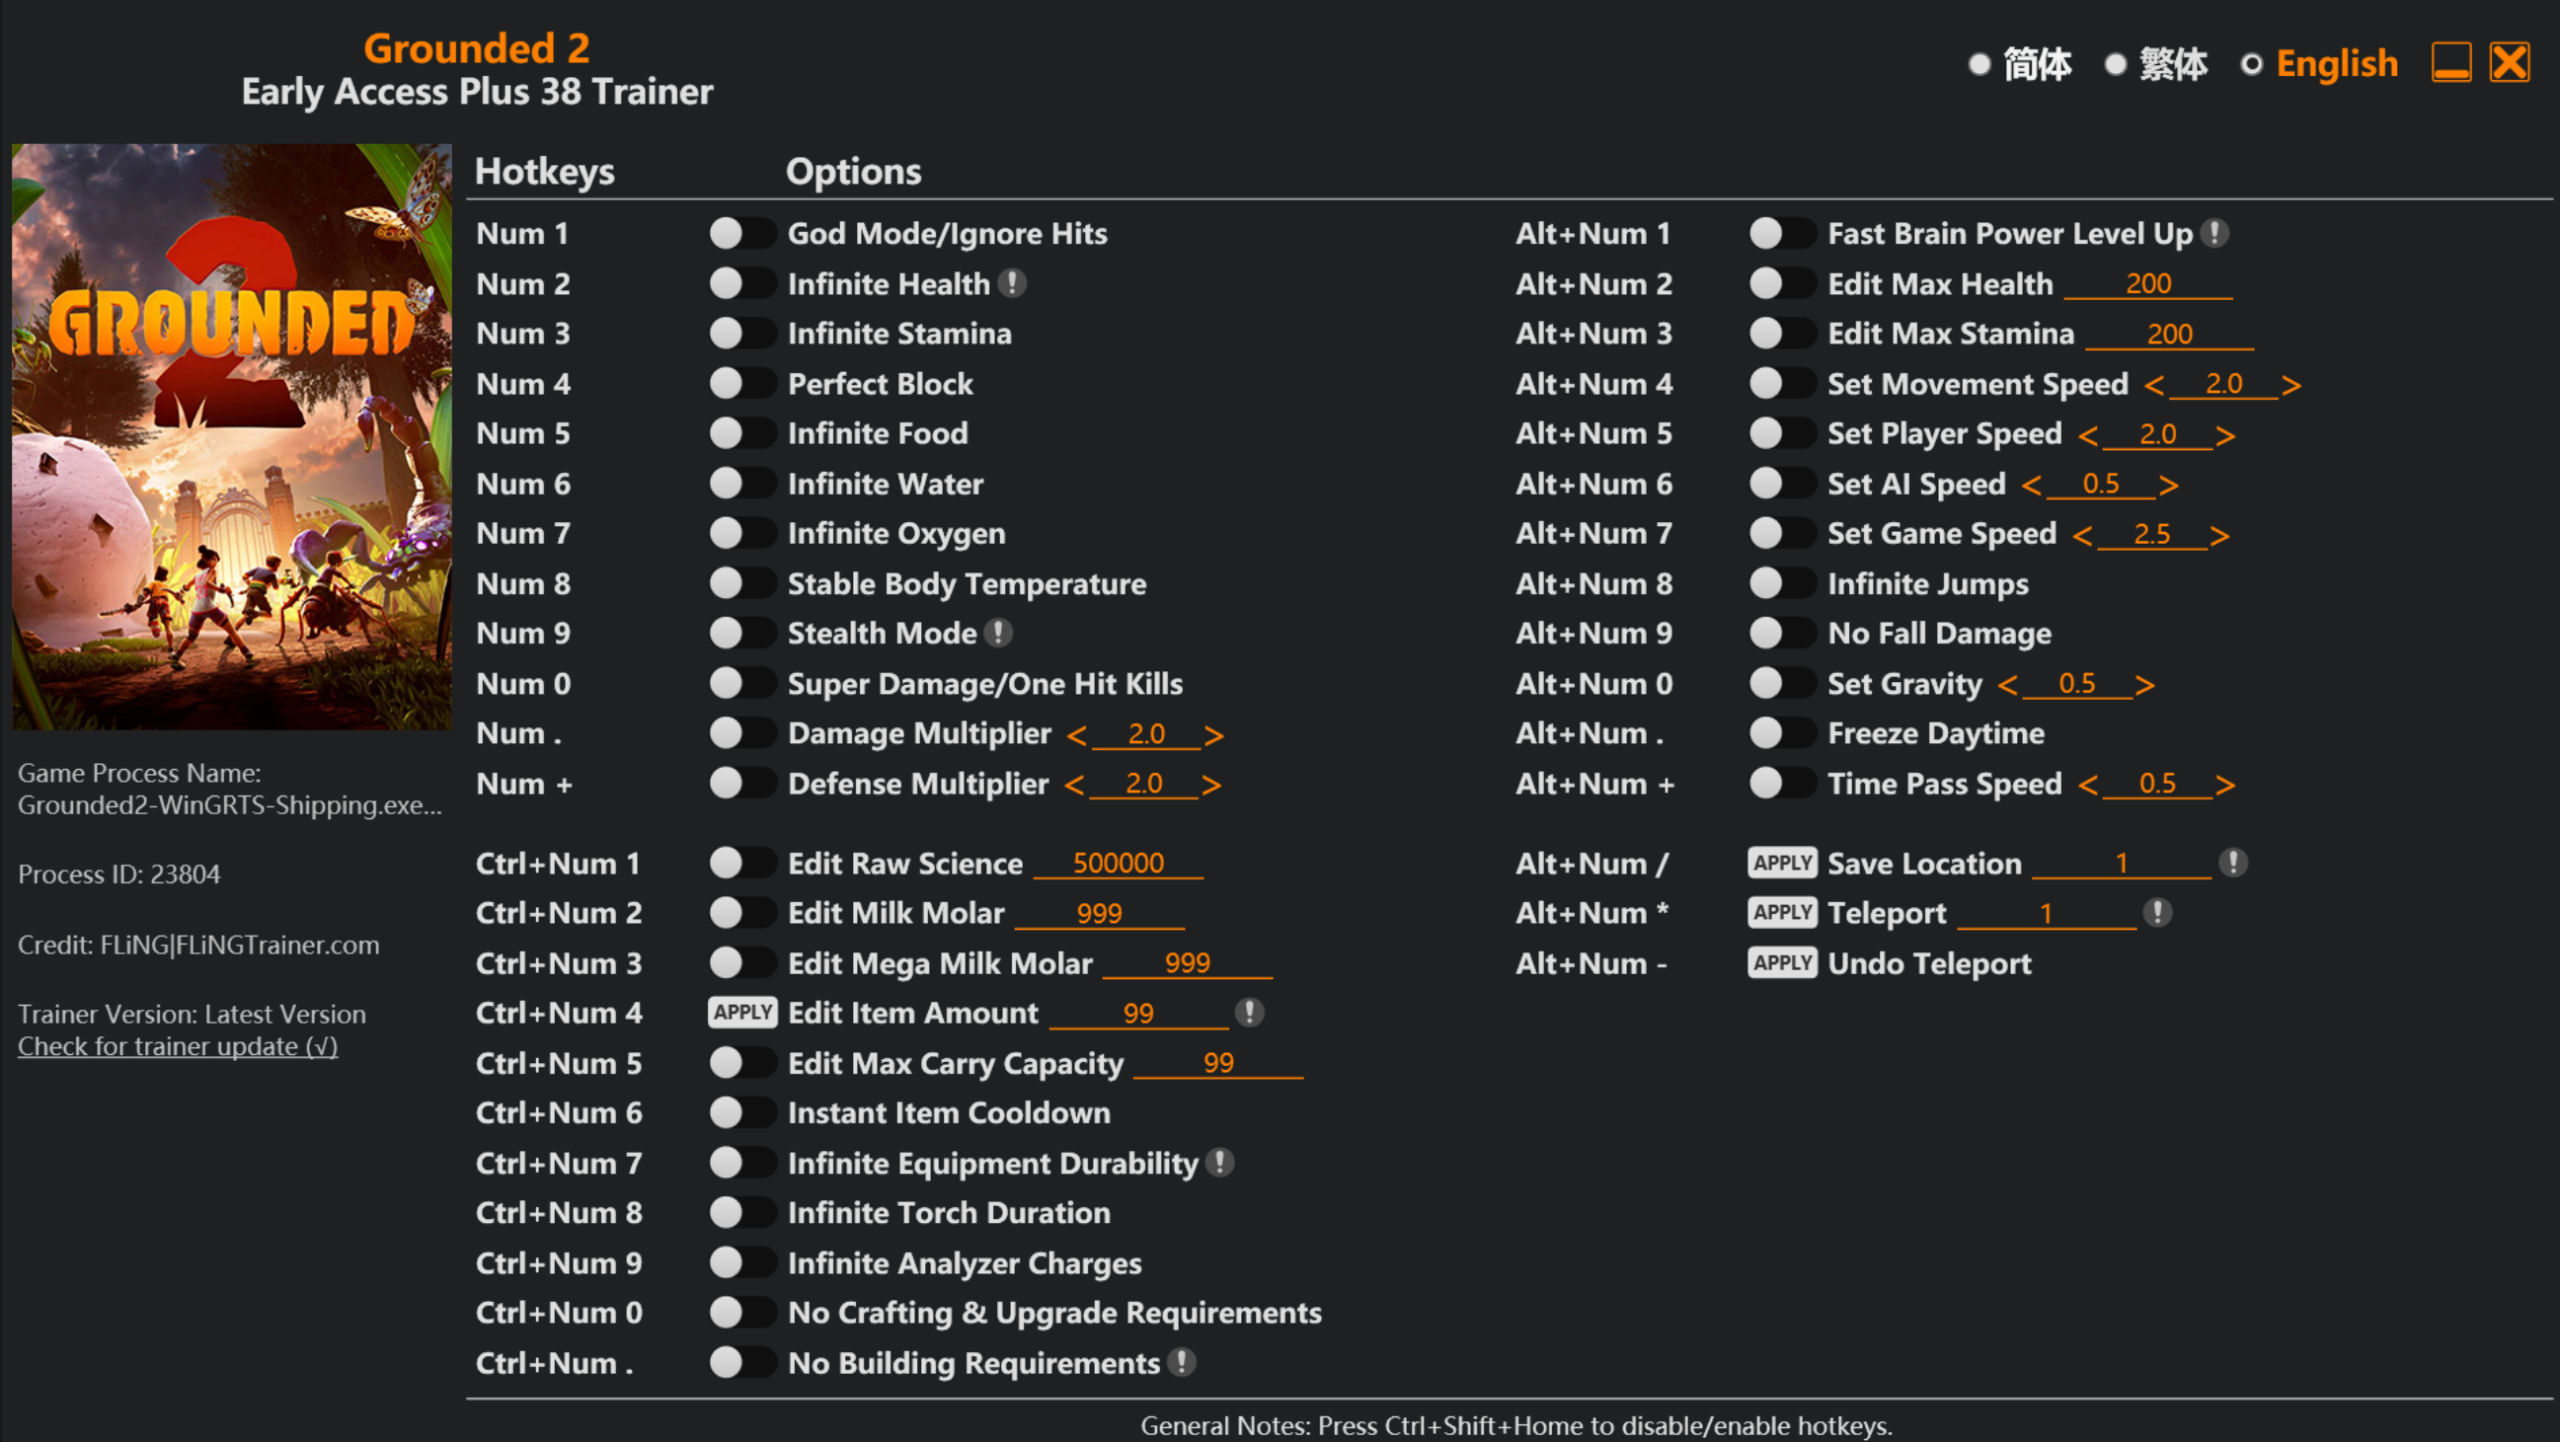2560x1442 pixels.
Task: Click the Edit Max Carry Capacity field
Action: 1218,1063
